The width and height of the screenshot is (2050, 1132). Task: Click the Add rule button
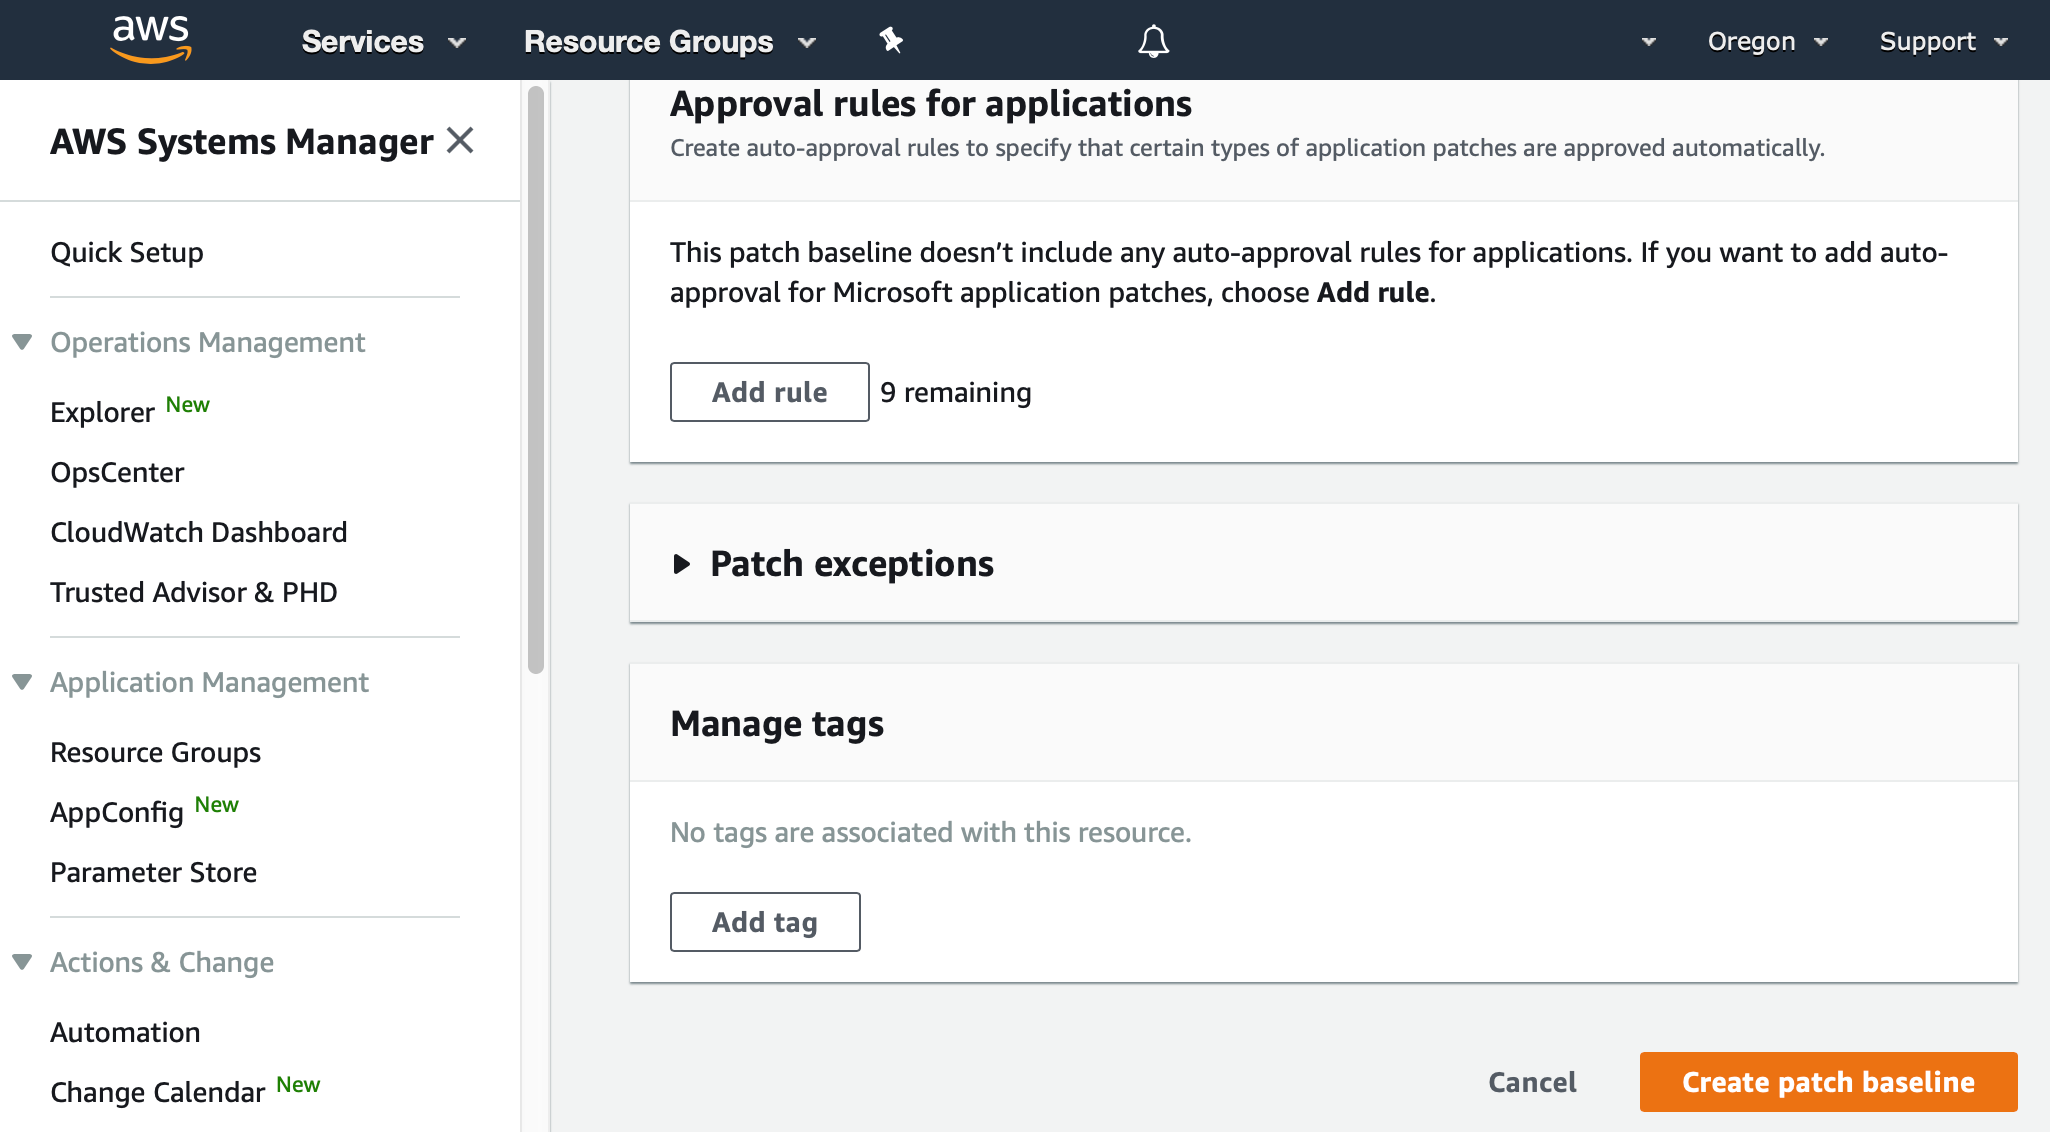pyautogui.click(x=768, y=391)
